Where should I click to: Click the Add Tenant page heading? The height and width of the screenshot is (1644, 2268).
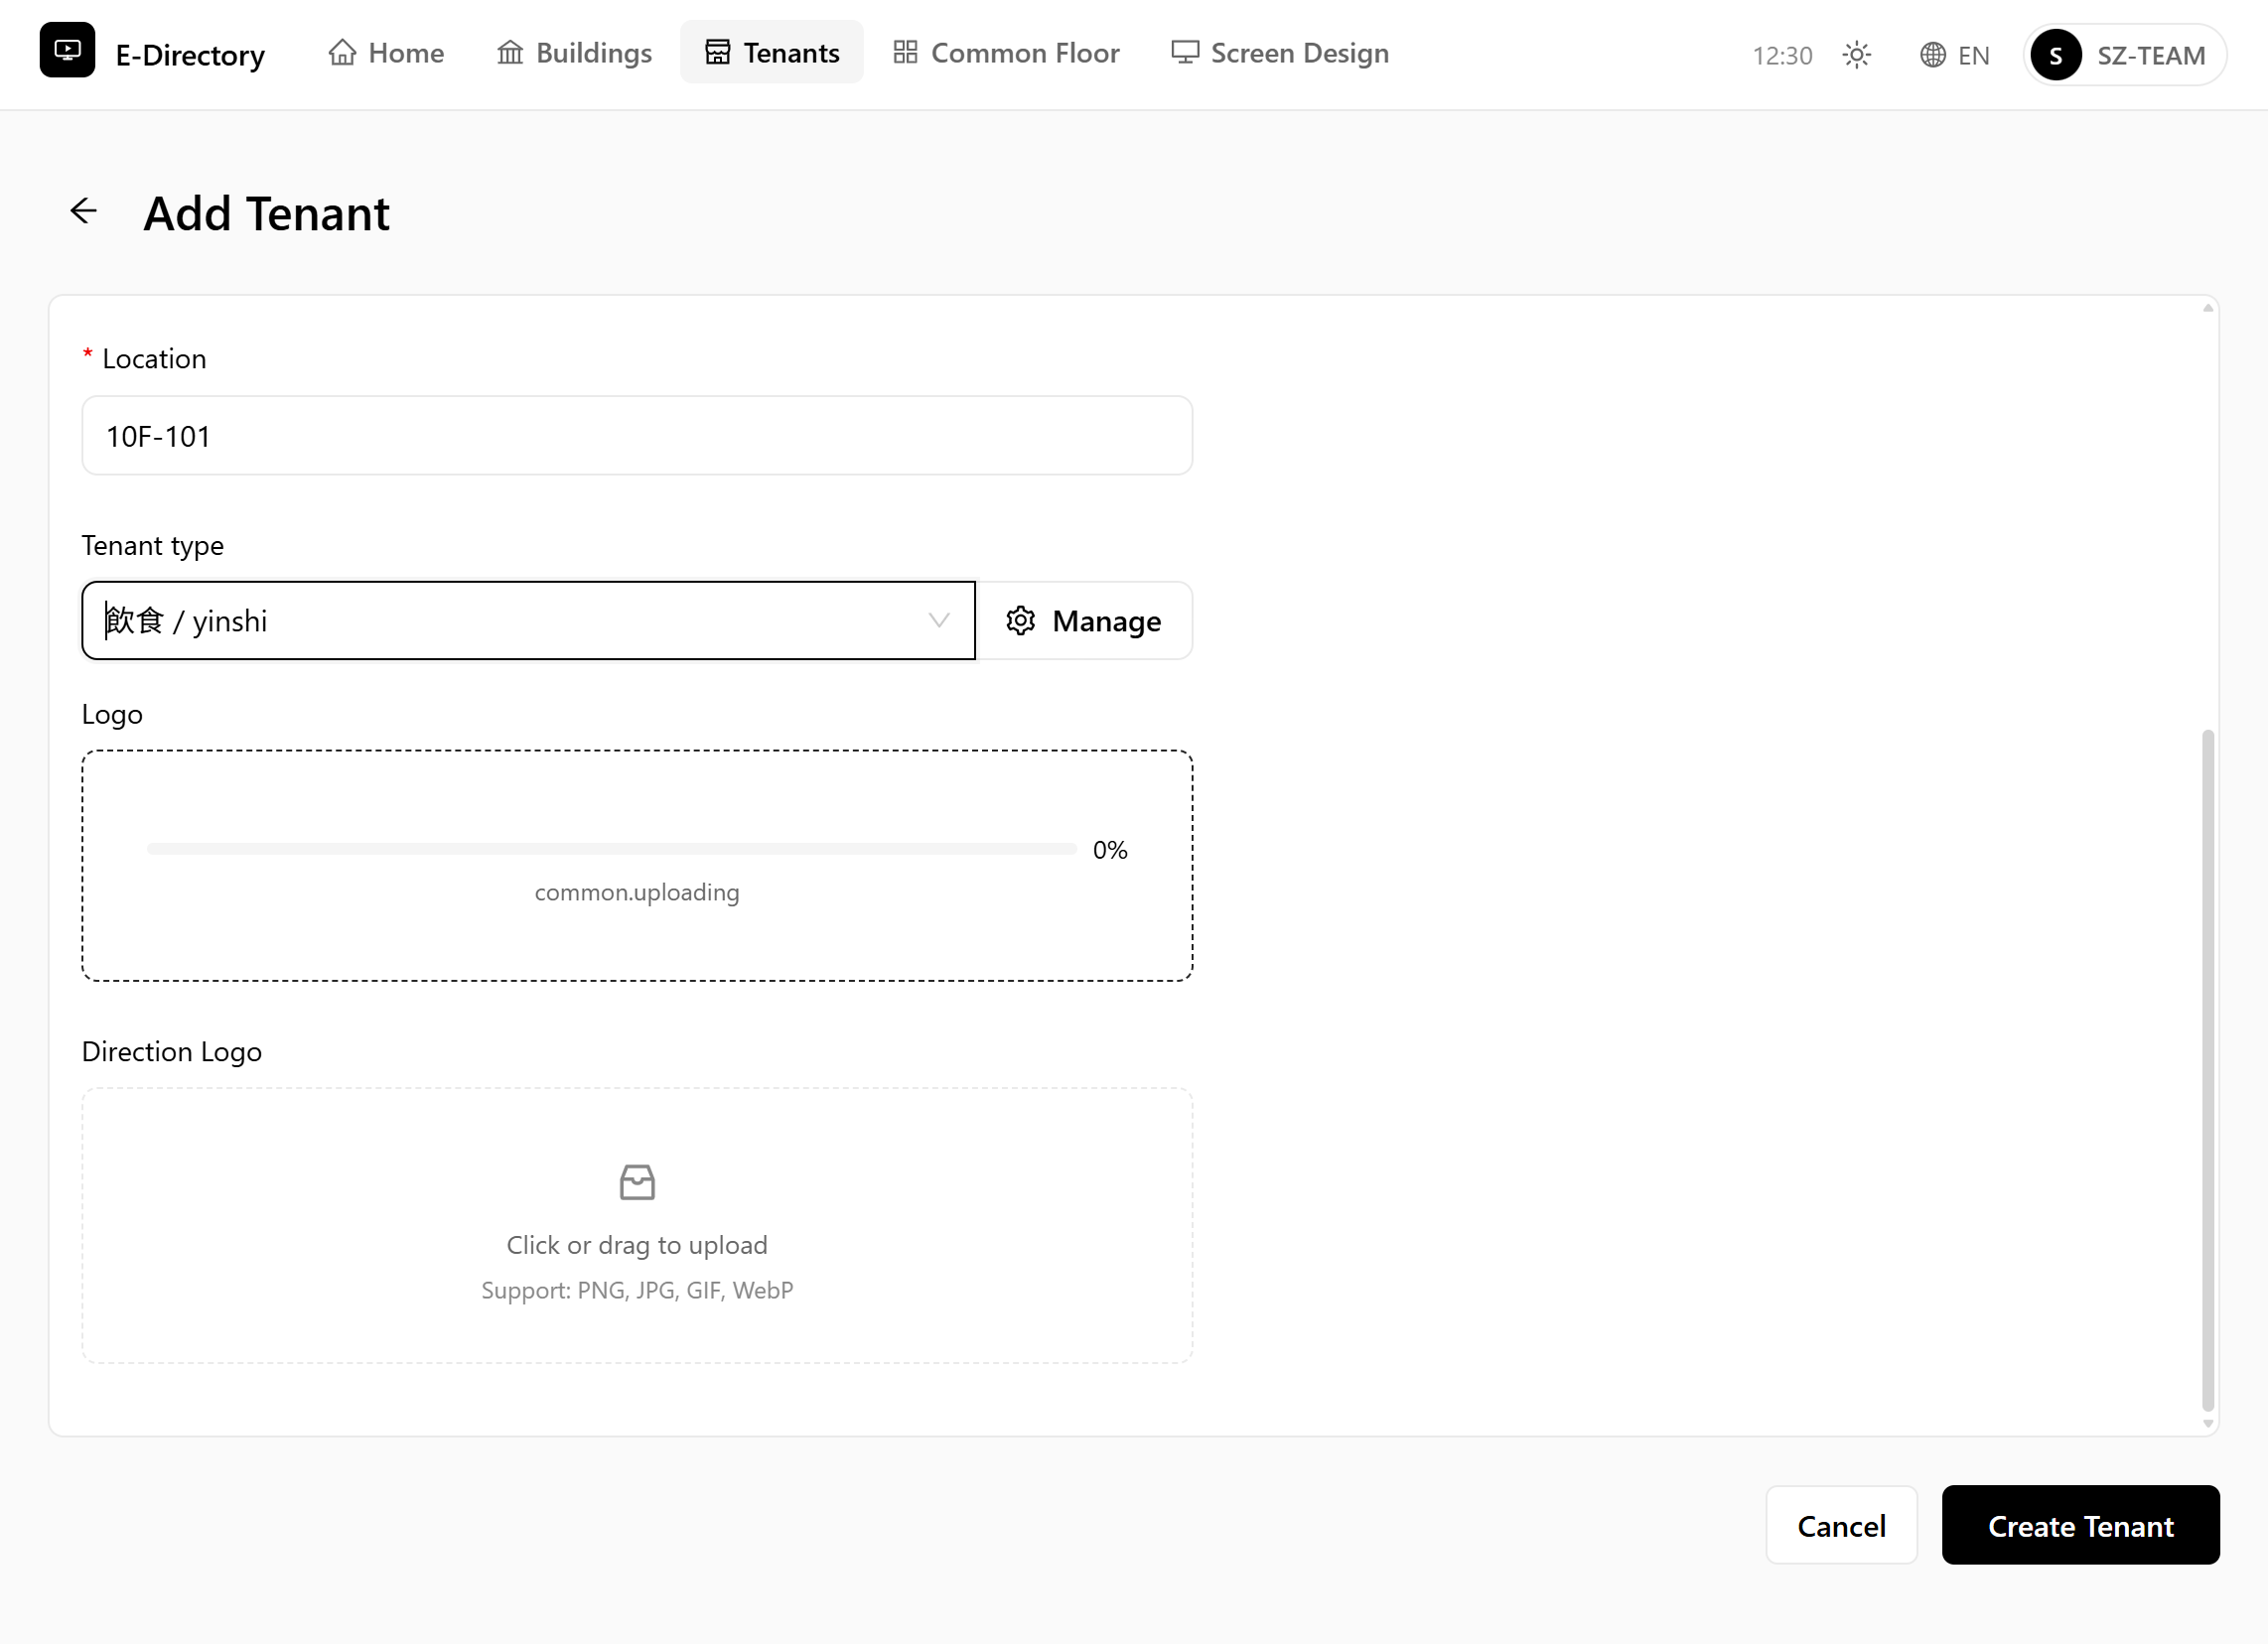(266, 213)
